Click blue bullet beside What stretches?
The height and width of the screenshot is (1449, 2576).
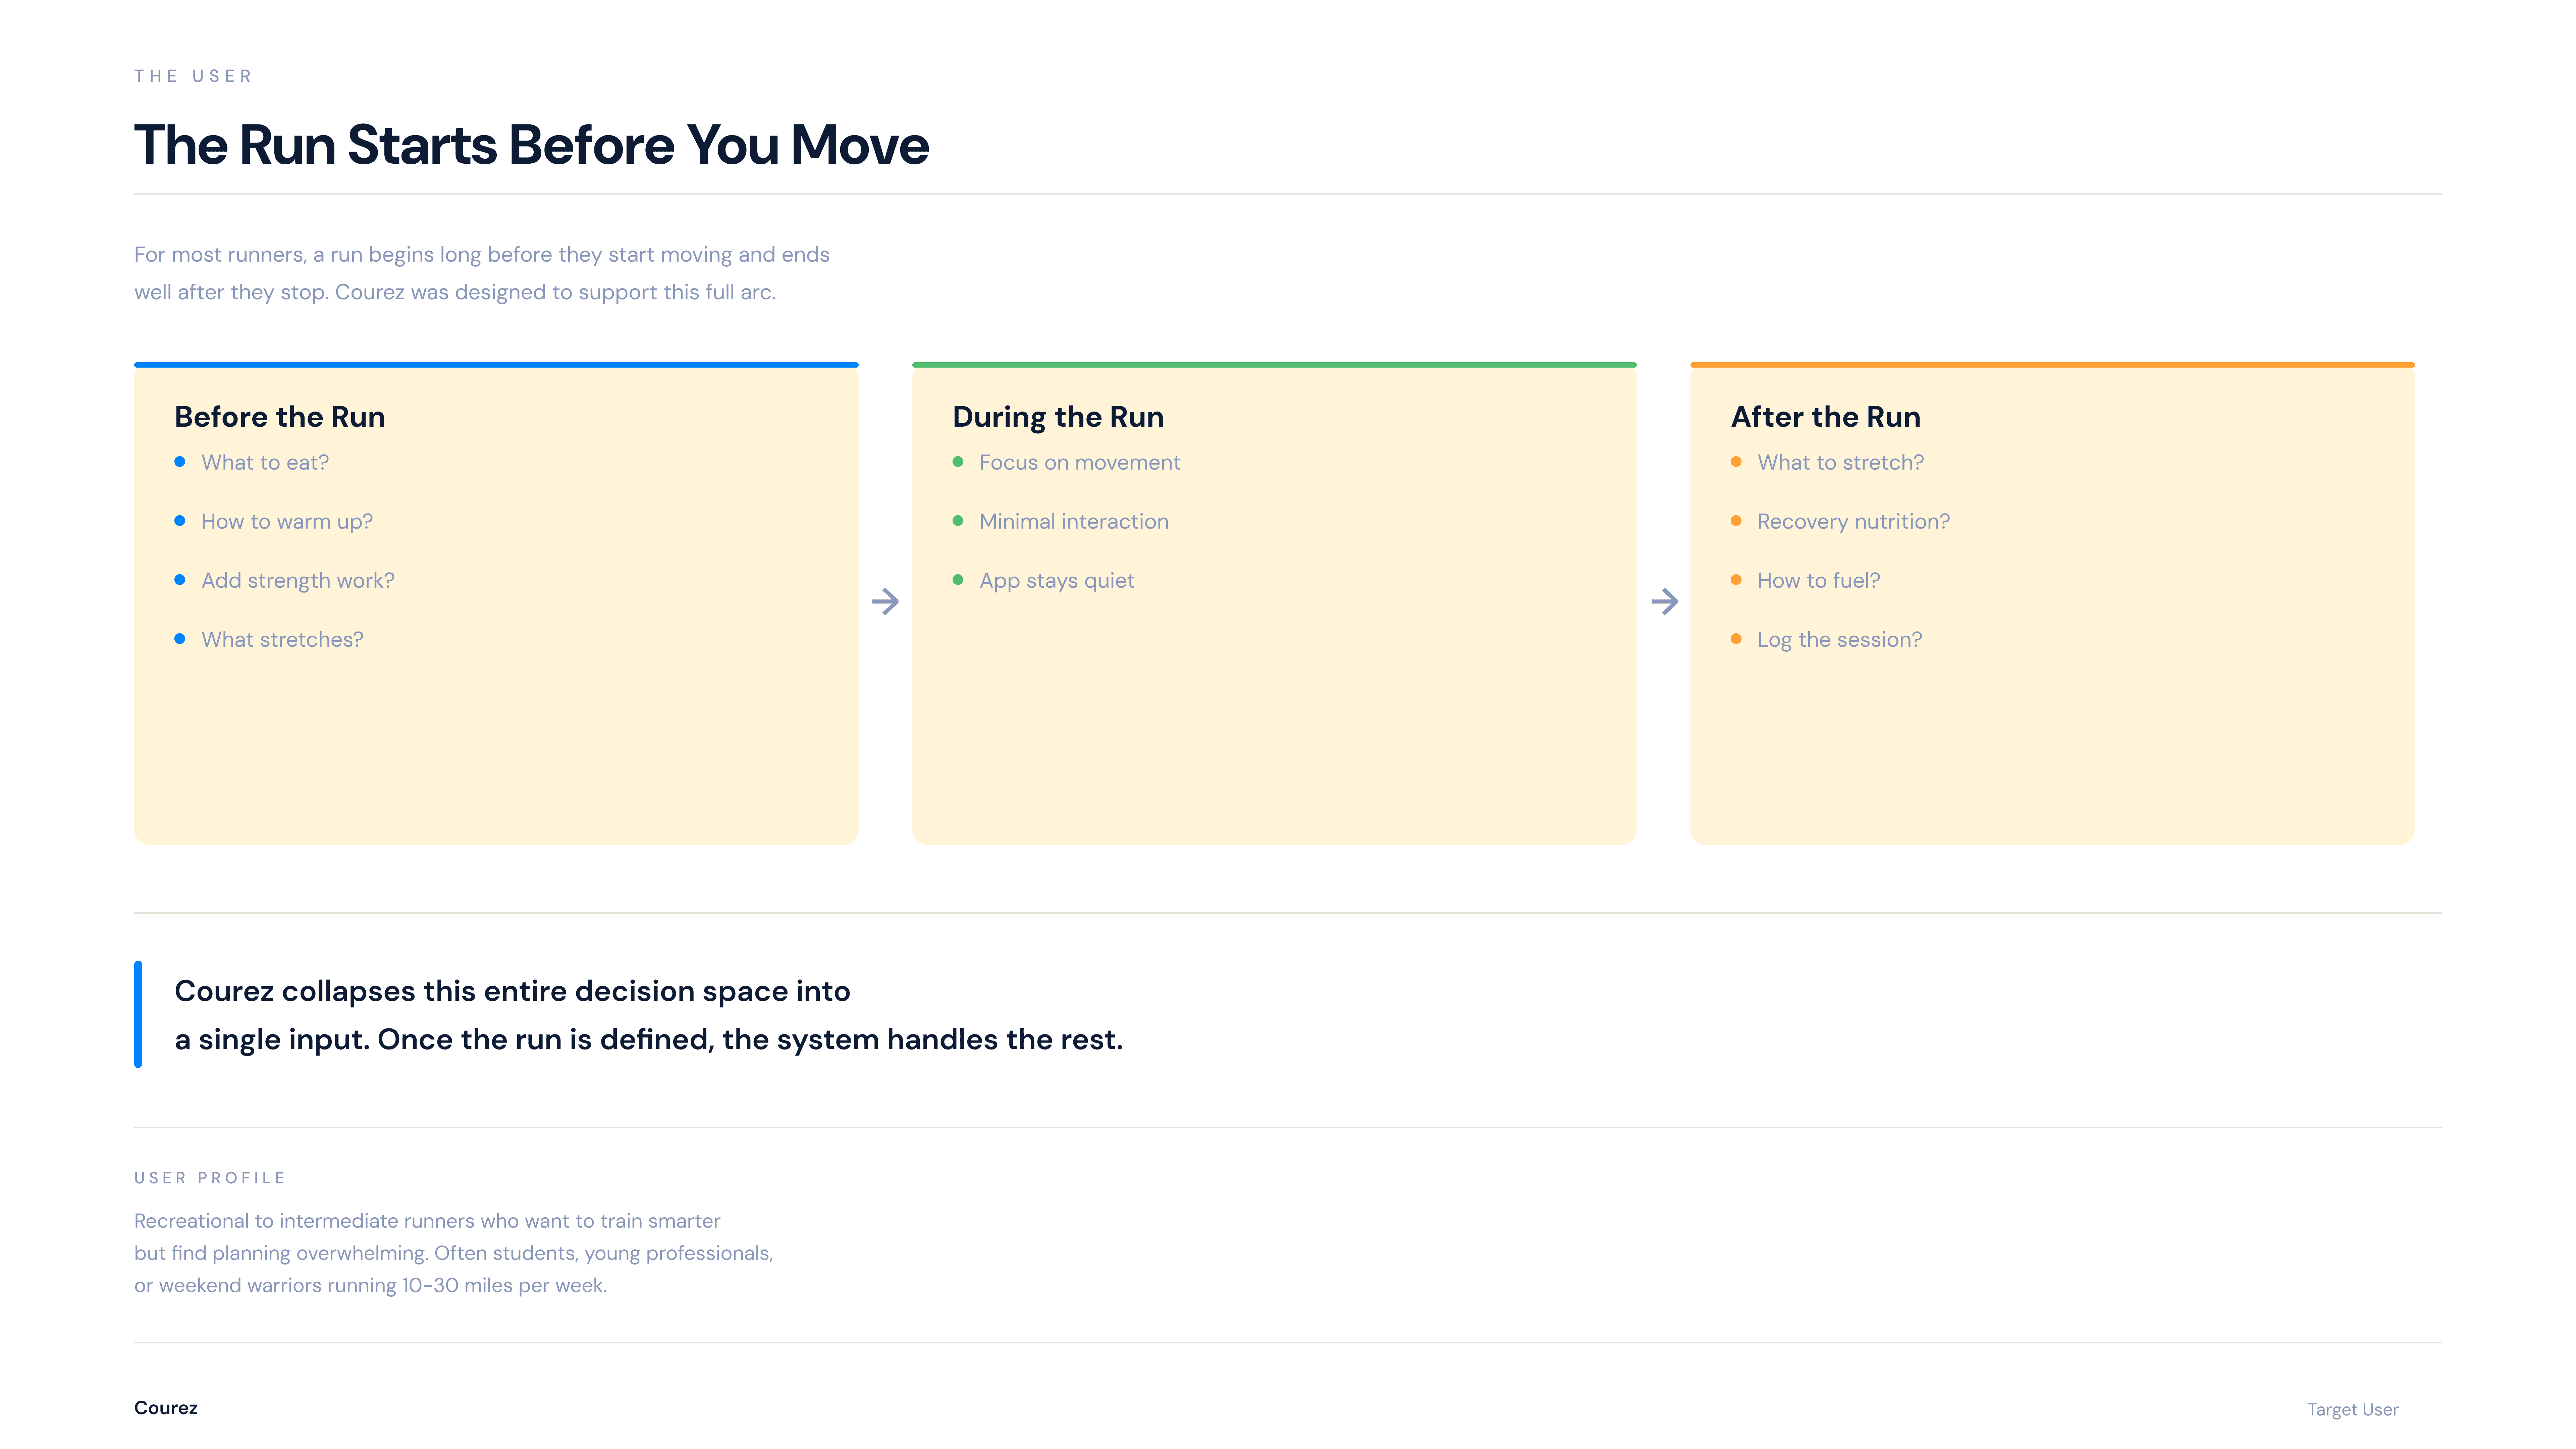[x=180, y=639]
